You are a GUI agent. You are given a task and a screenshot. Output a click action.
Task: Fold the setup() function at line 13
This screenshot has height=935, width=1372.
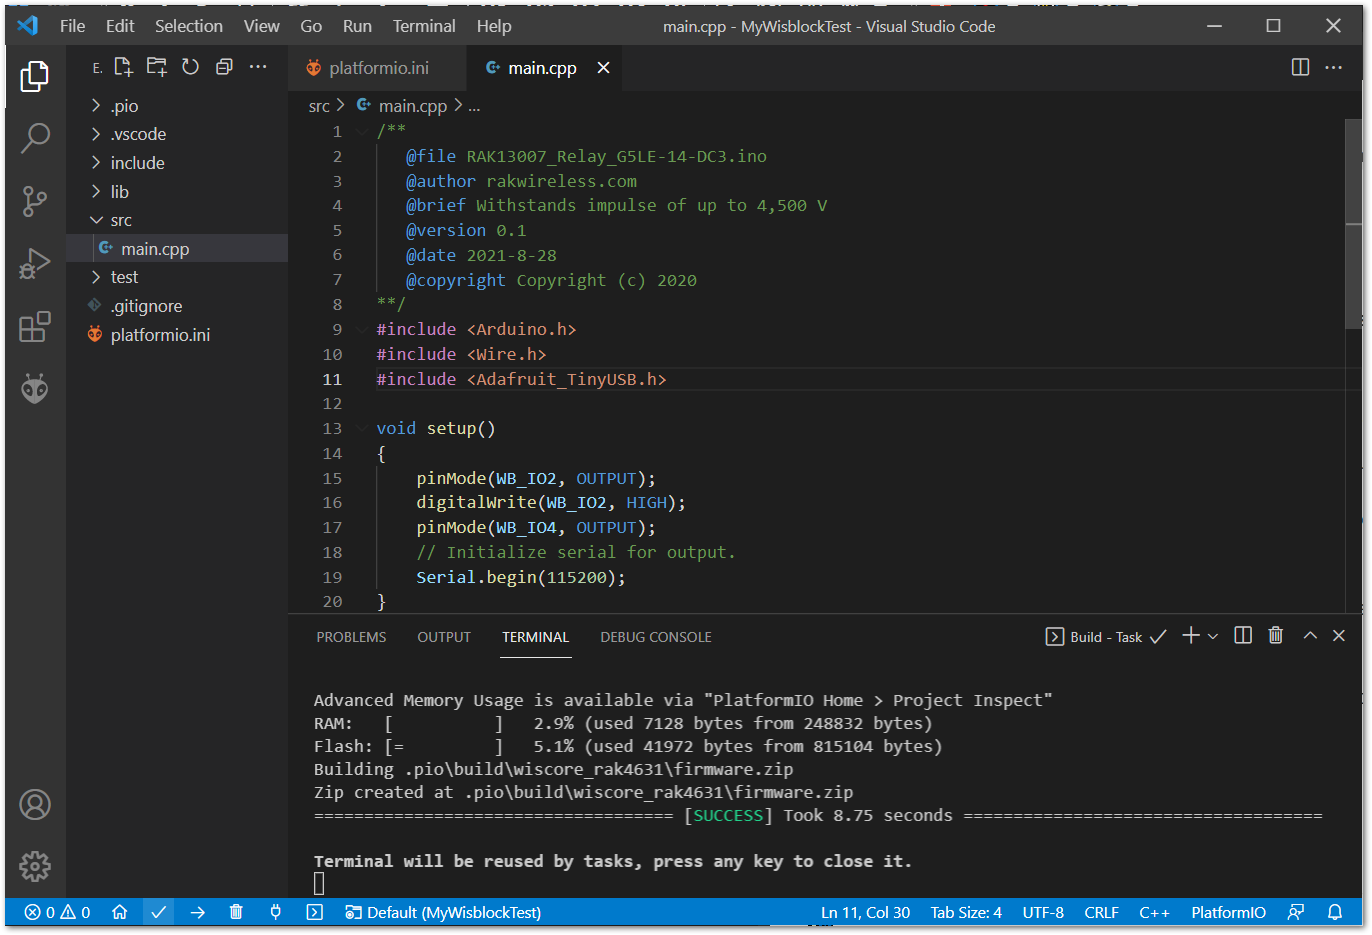click(x=362, y=428)
